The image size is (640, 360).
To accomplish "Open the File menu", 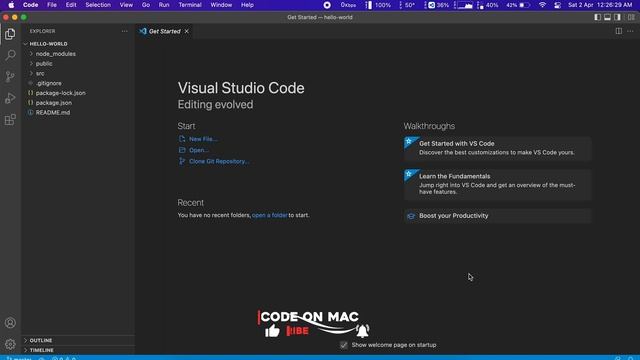I will pos(52,5).
